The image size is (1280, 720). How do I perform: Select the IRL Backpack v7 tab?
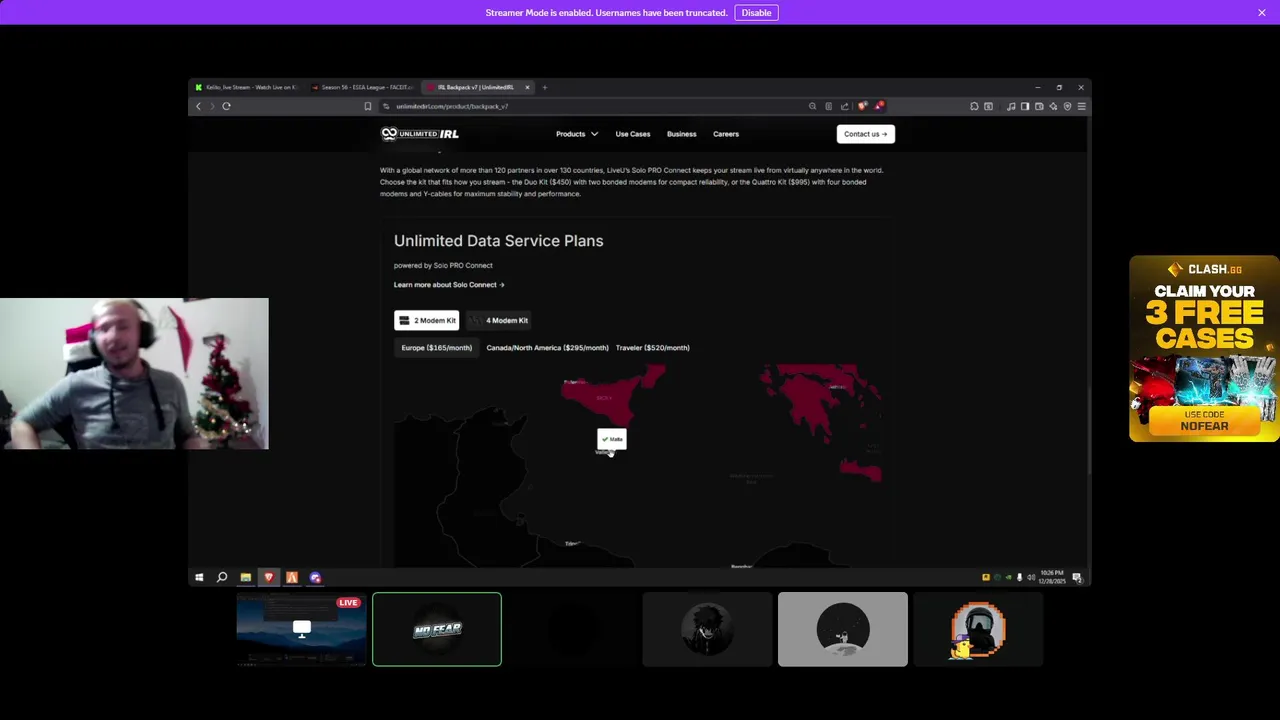[x=474, y=87]
